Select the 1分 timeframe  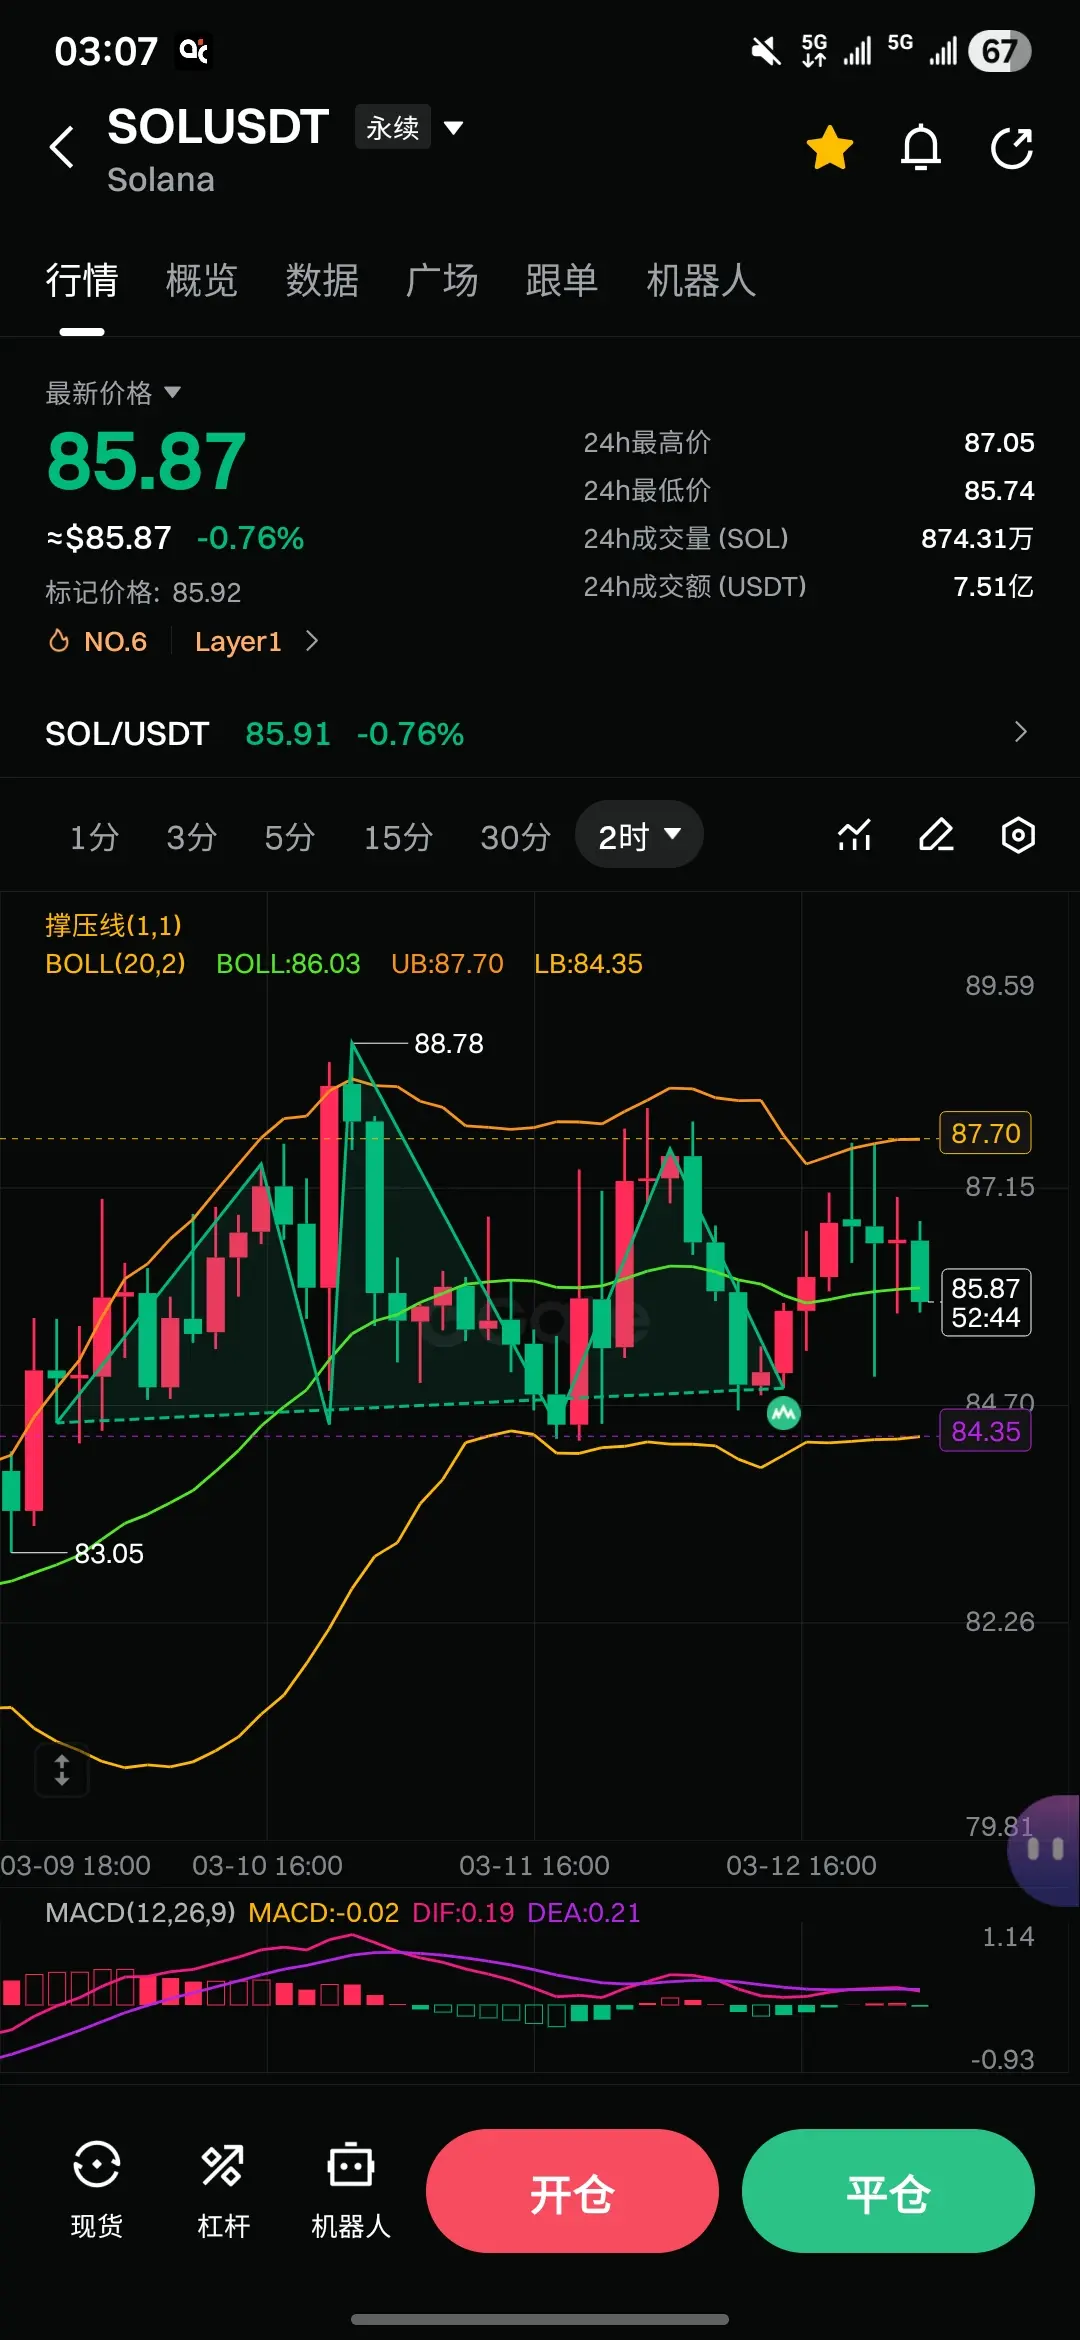click(94, 836)
